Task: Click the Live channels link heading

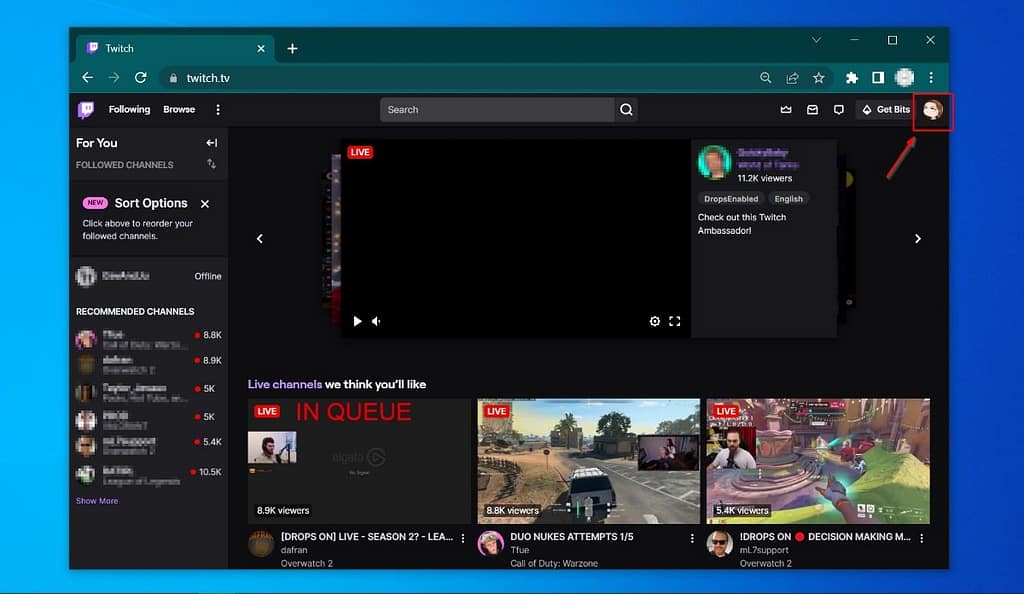Action: [285, 384]
